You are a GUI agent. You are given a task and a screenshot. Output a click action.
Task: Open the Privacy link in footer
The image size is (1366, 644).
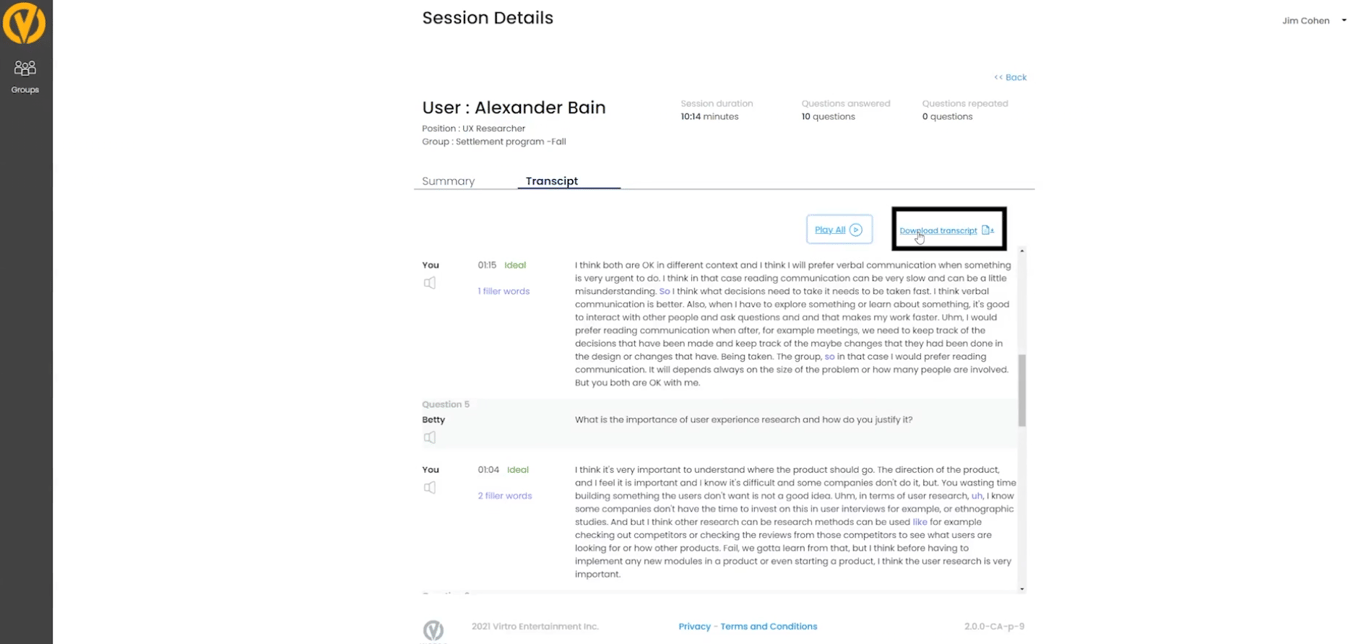694,626
